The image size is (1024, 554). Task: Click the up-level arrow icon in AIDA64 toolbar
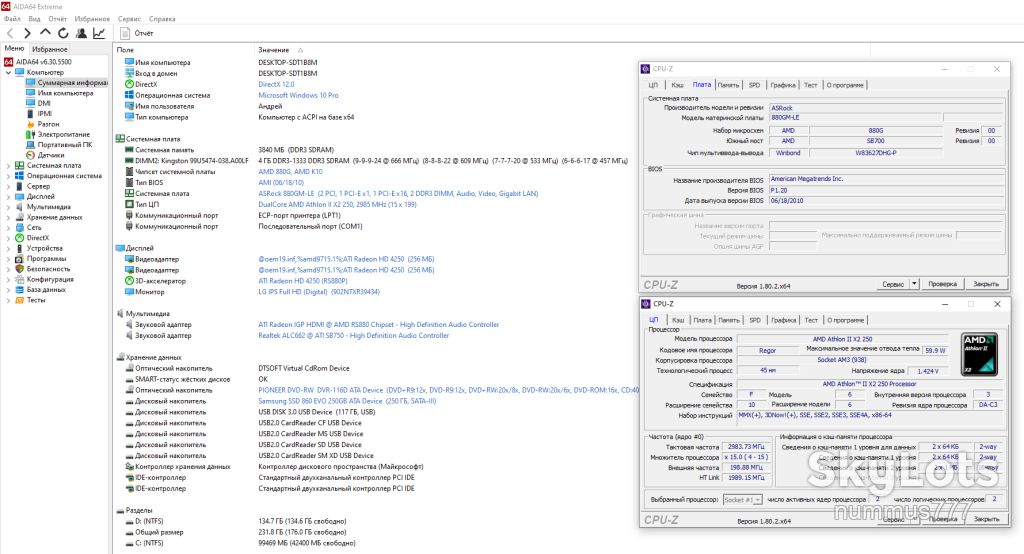click(45, 33)
